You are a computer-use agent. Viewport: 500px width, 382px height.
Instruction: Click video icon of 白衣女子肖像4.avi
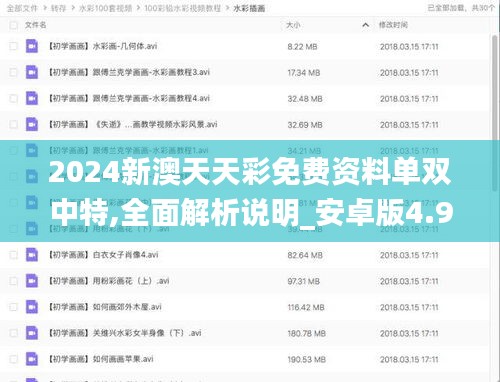(32, 255)
